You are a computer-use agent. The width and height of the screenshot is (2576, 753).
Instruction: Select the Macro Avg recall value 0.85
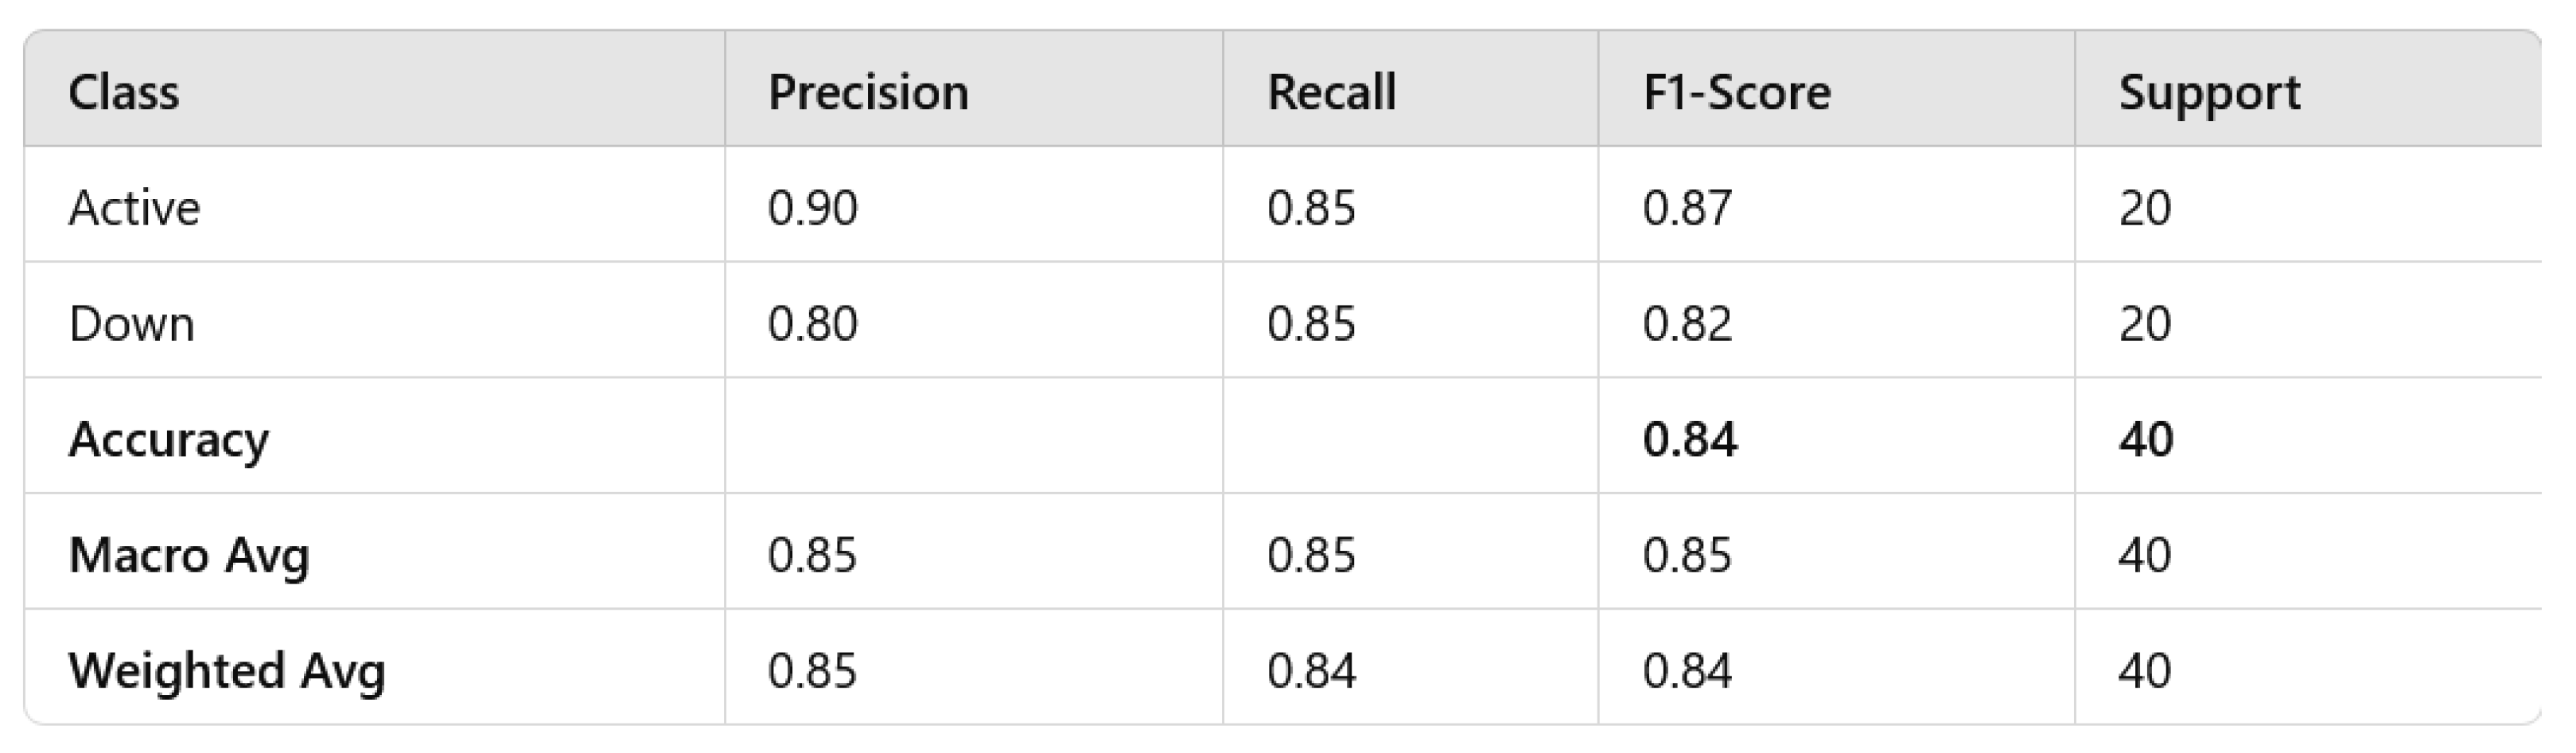(1312, 555)
